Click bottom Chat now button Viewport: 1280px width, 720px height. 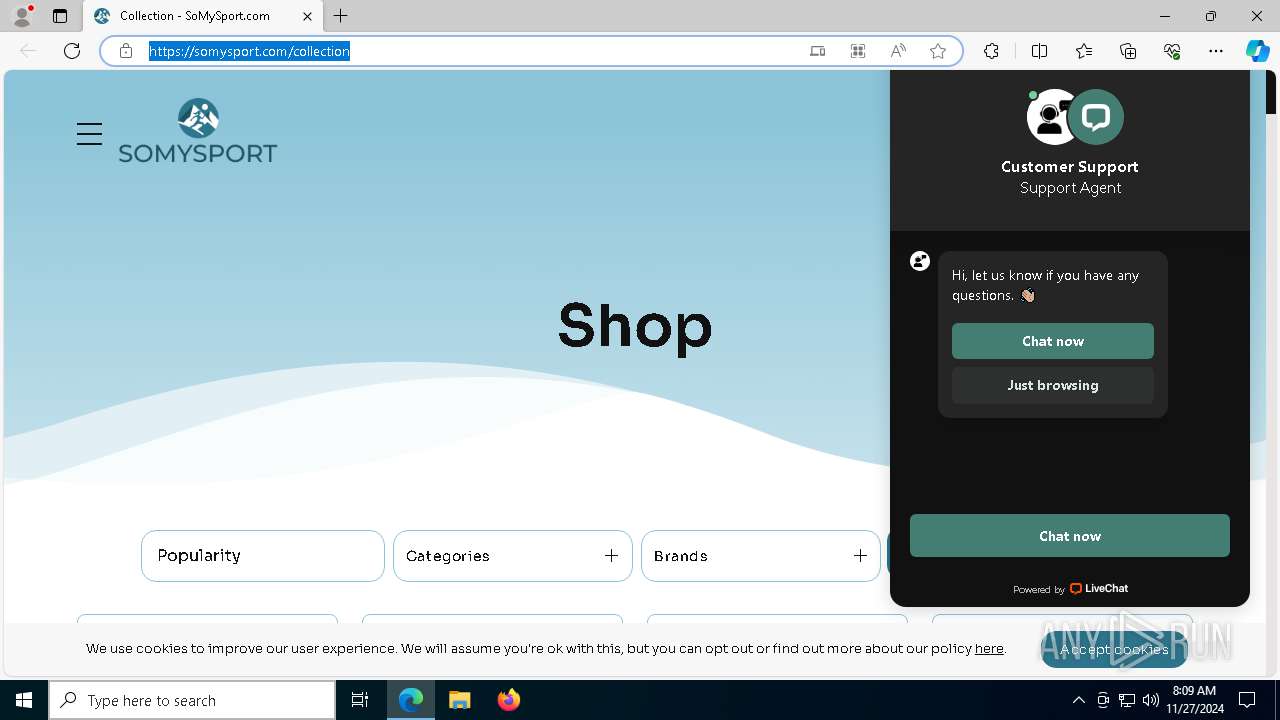point(1070,536)
